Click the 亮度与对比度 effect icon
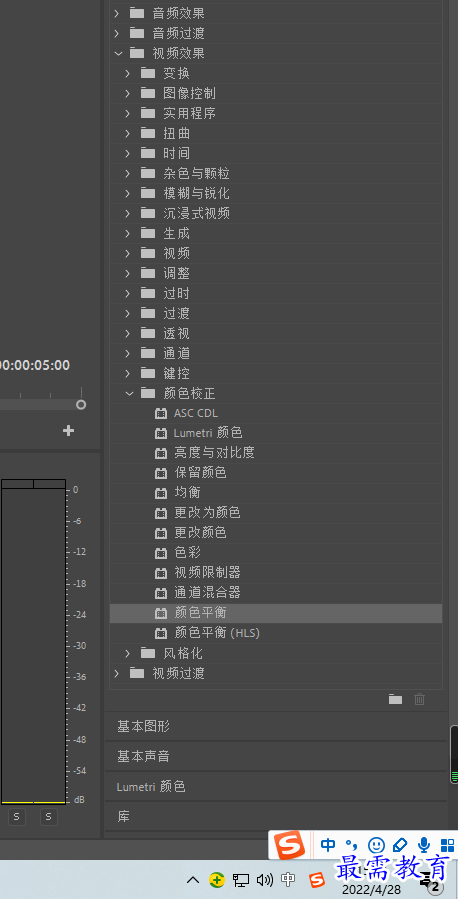The image size is (458, 899). (x=161, y=453)
